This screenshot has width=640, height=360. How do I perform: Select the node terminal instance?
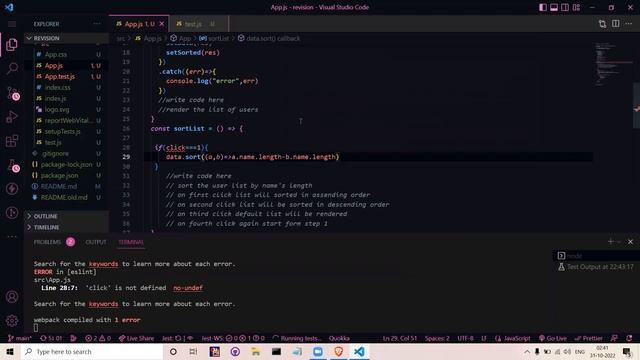(x=596, y=256)
